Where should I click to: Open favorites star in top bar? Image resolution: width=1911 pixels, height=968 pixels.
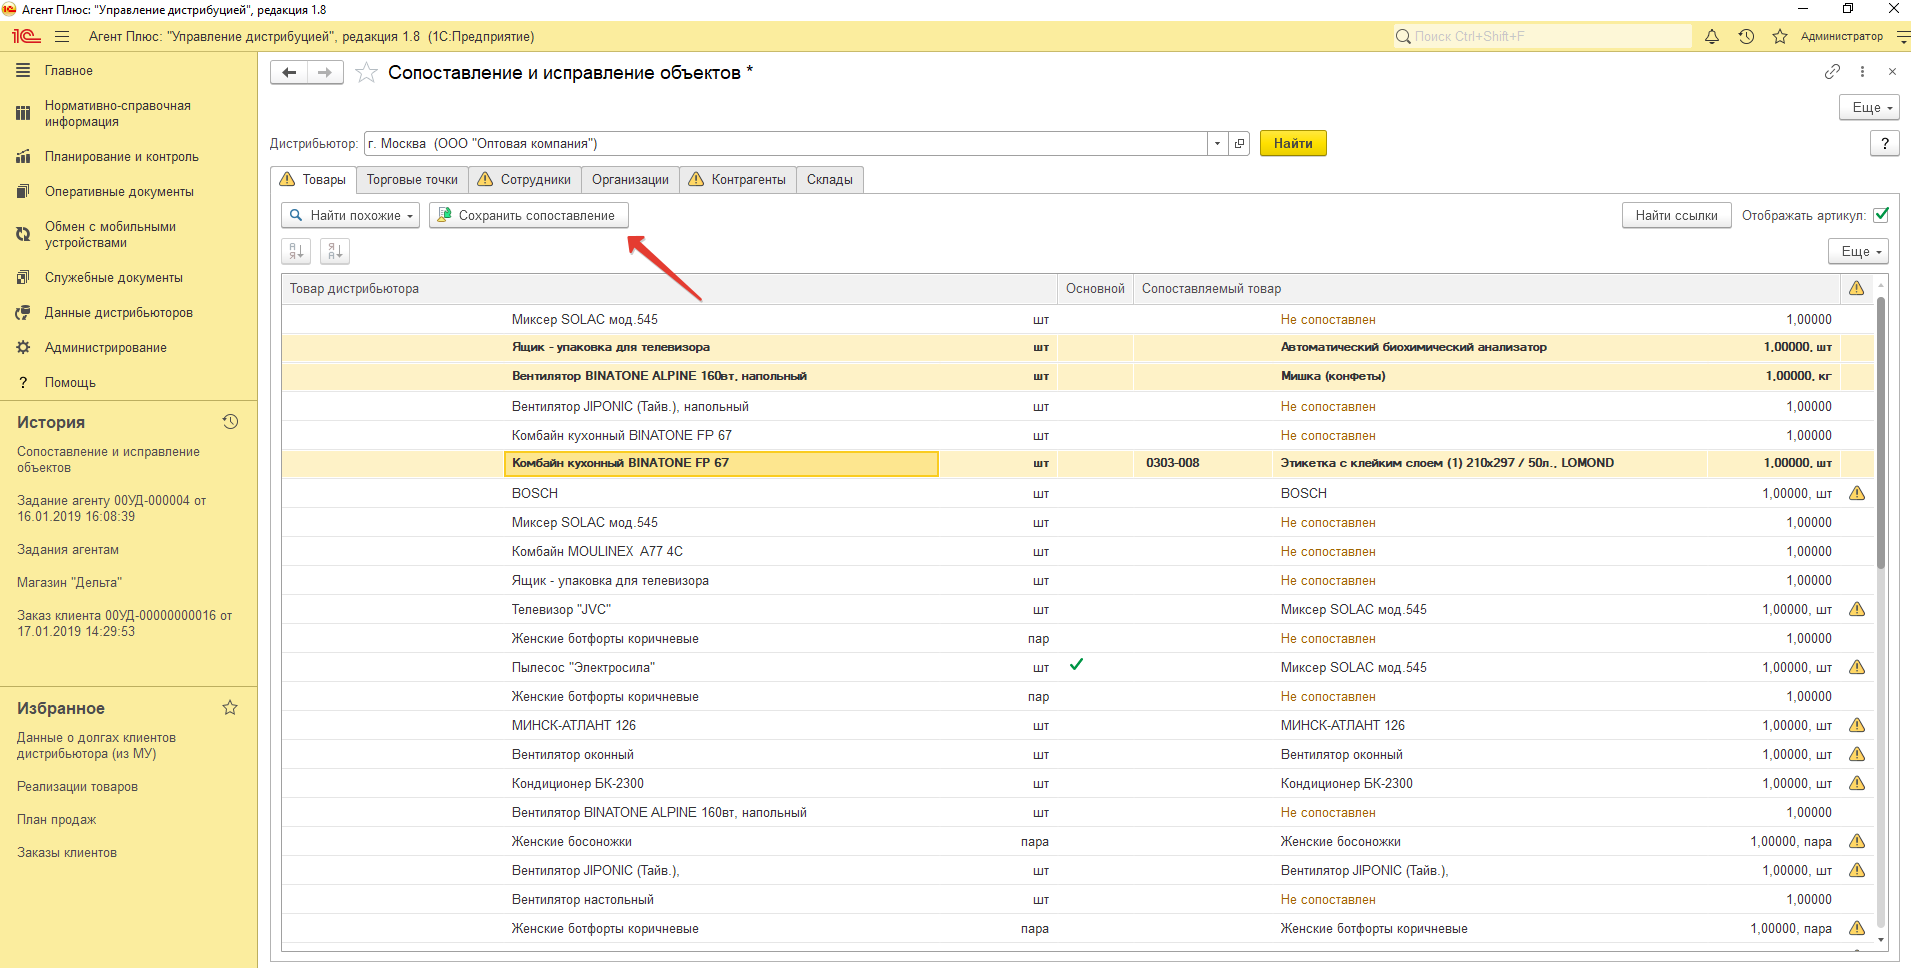pos(1780,36)
